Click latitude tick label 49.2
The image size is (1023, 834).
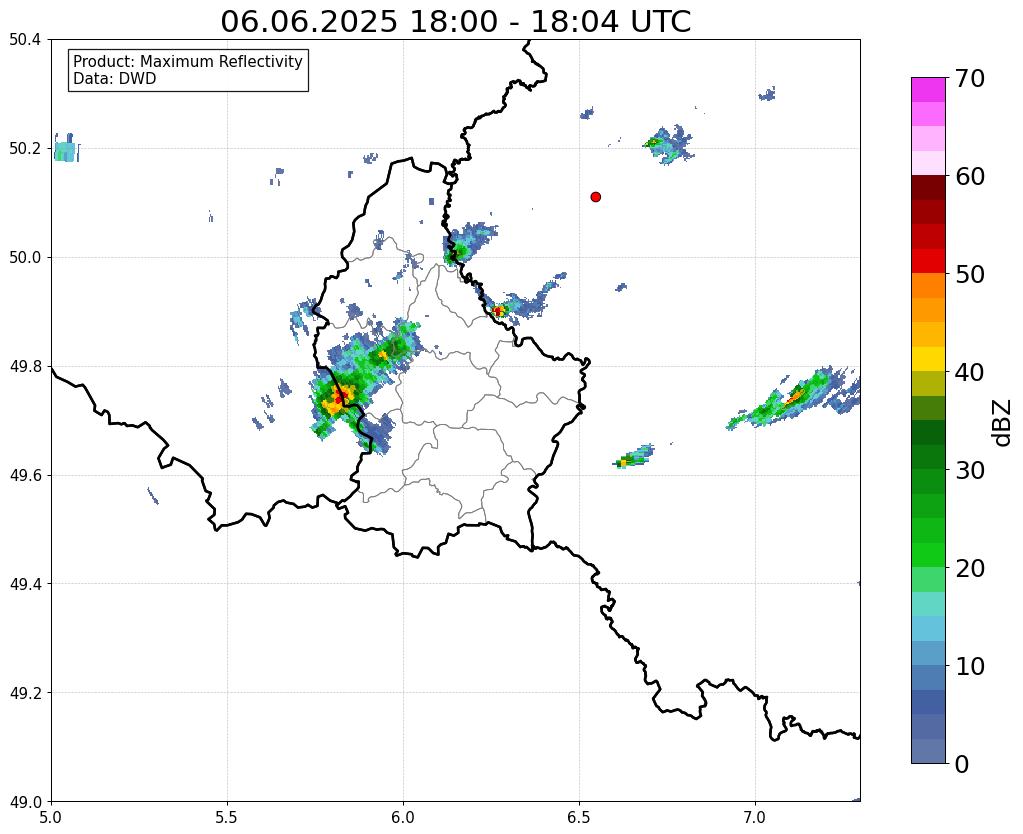click(x=25, y=693)
